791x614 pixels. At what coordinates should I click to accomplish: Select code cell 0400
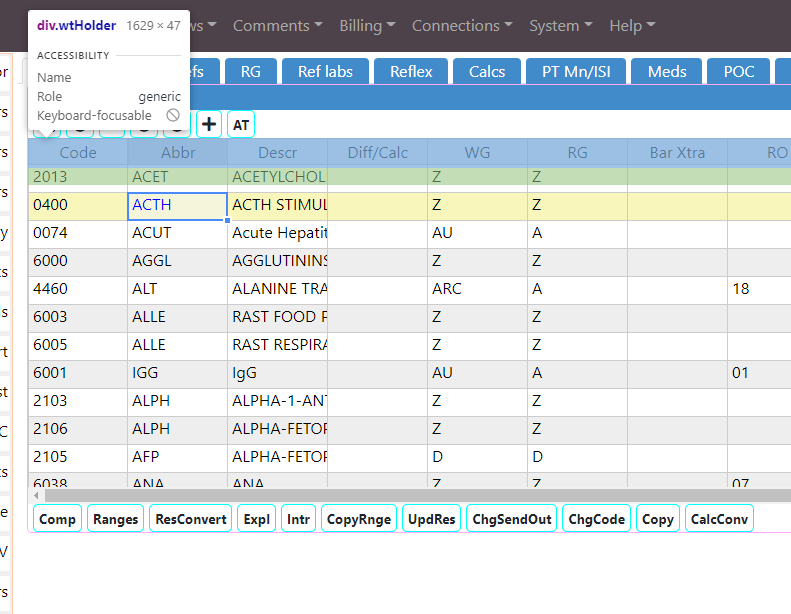click(78, 206)
